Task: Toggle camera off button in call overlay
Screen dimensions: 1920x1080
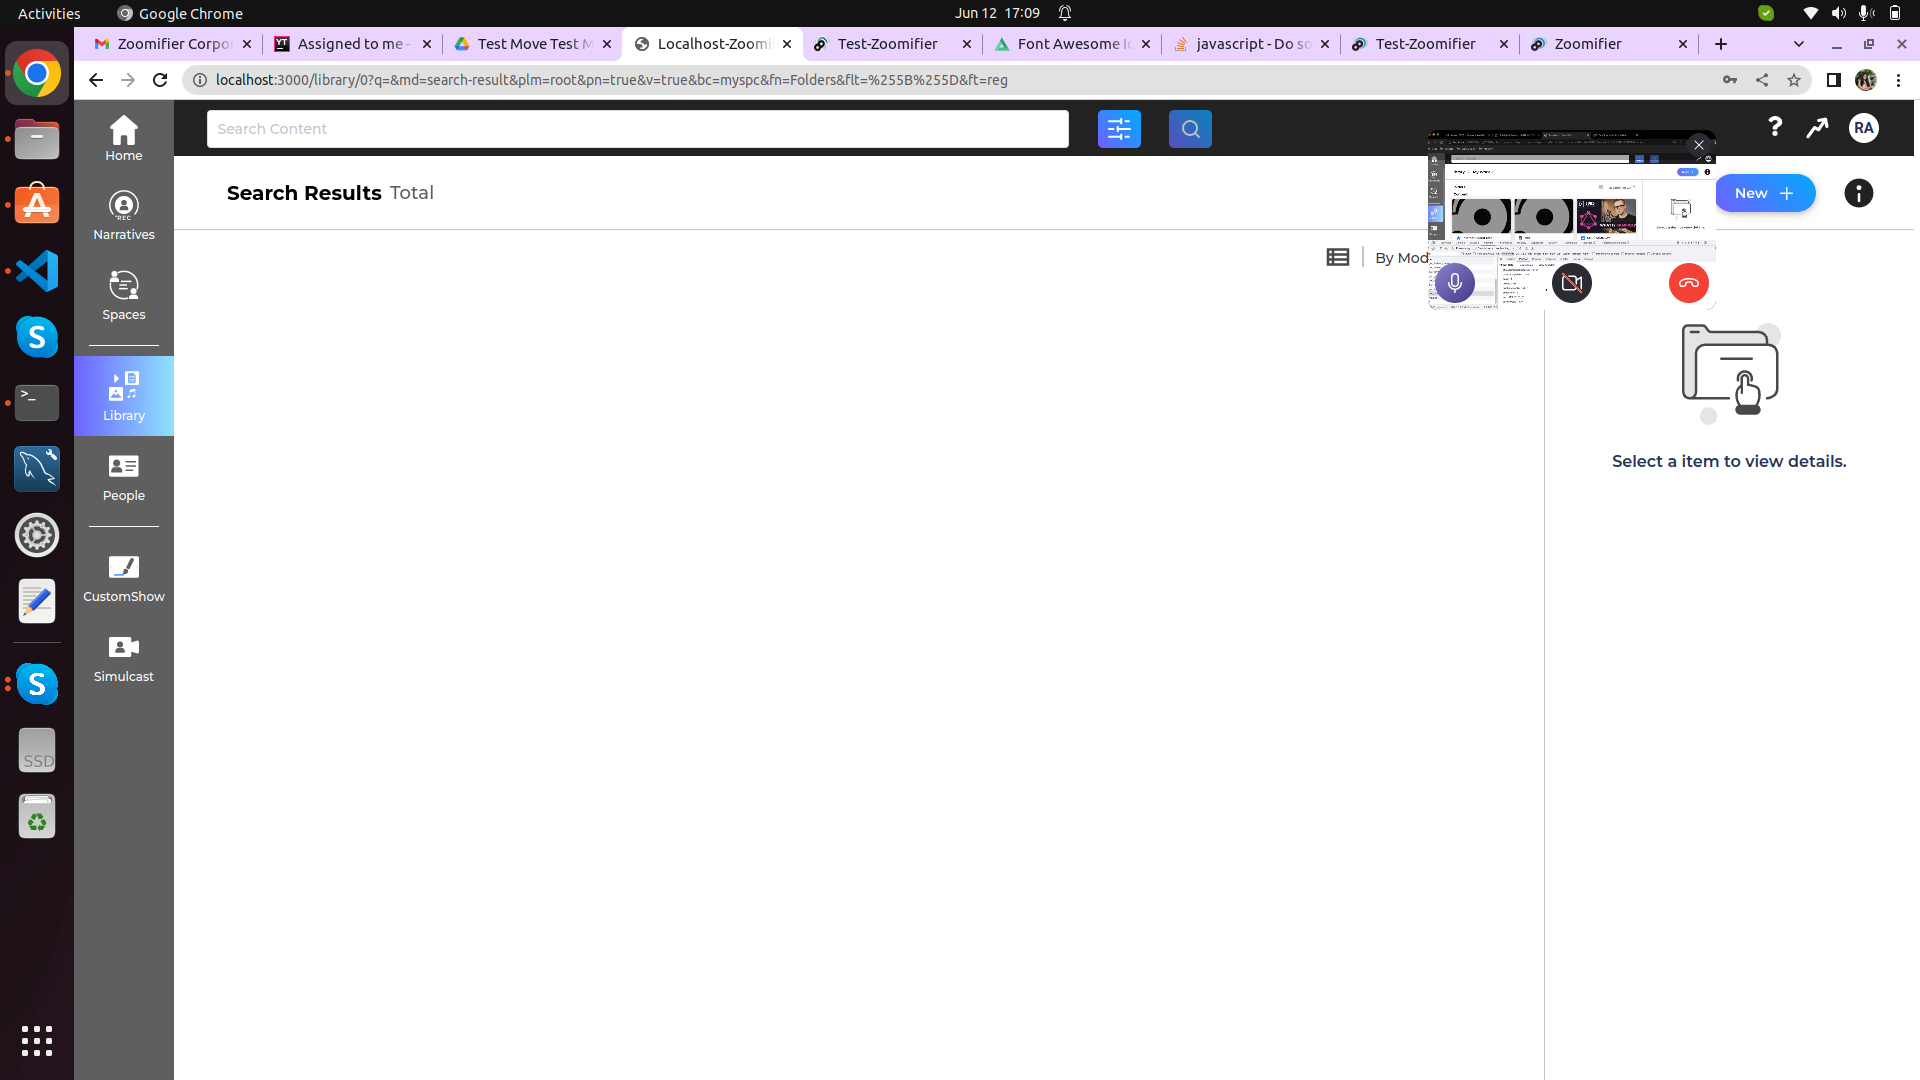Action: click(1571, 283)
